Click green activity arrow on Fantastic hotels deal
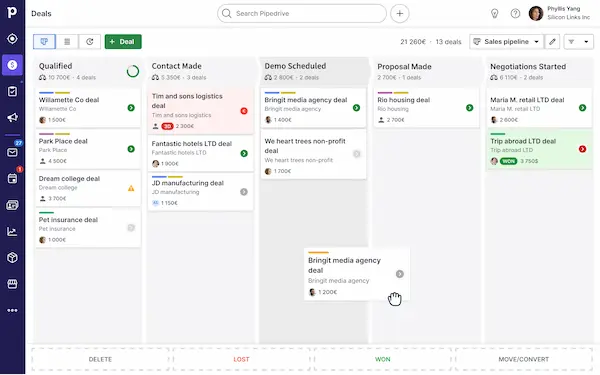The width and height of the screenshot is (600, 375). pos(244,153)
